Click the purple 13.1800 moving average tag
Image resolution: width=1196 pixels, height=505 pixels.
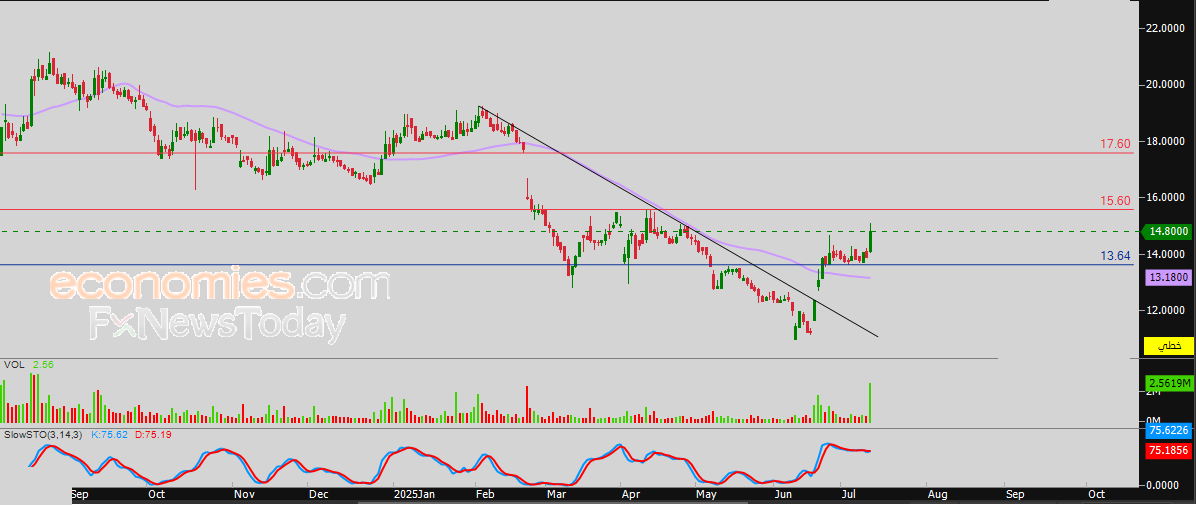1167,279
